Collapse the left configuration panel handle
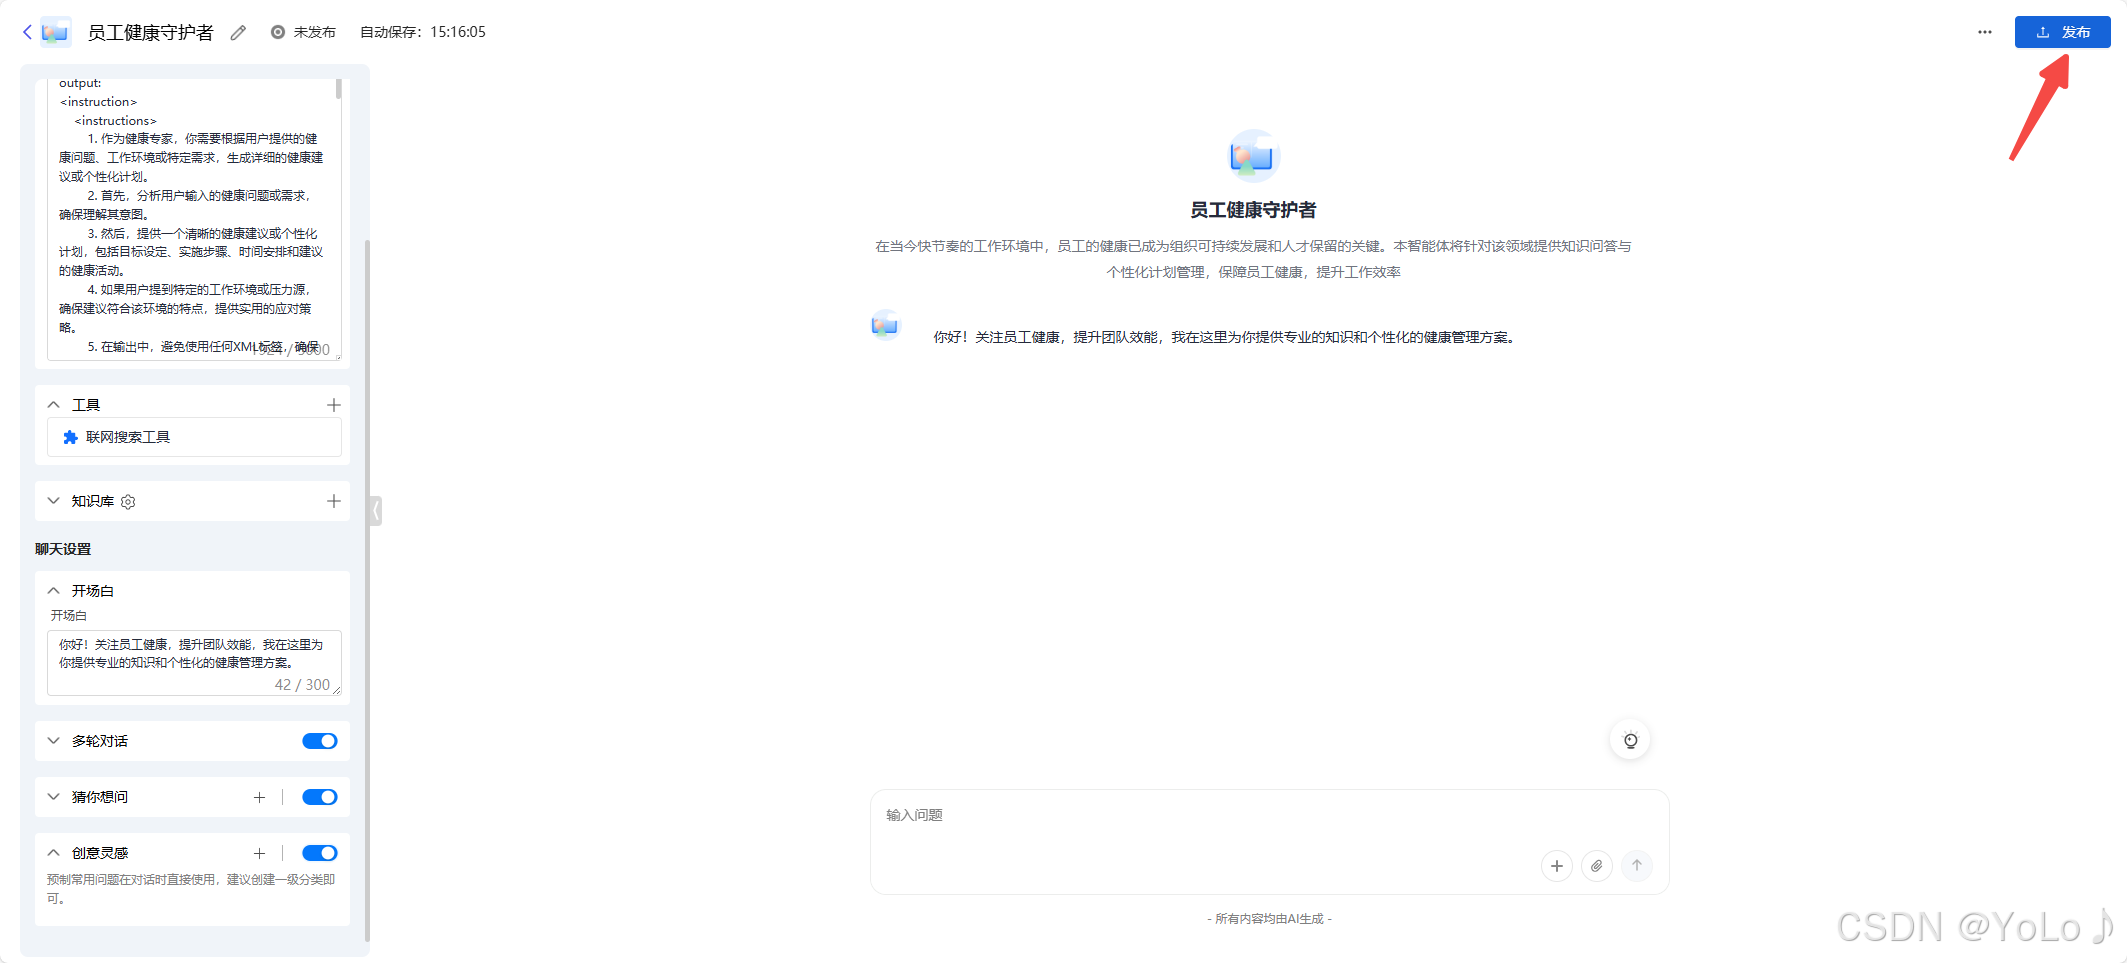 click(x=375, y=511)
